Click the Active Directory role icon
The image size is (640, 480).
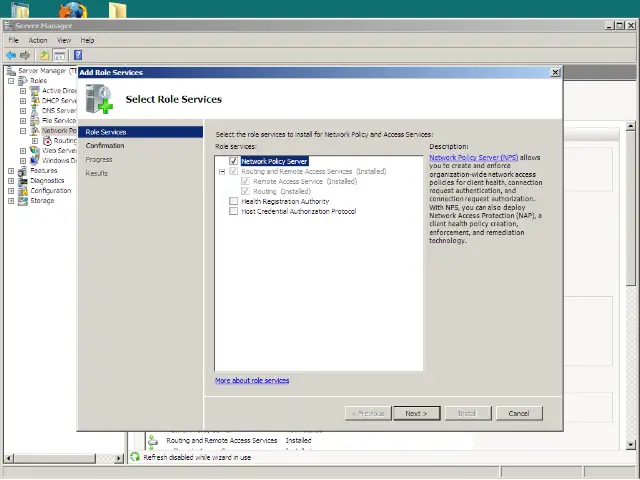[35, 91]
